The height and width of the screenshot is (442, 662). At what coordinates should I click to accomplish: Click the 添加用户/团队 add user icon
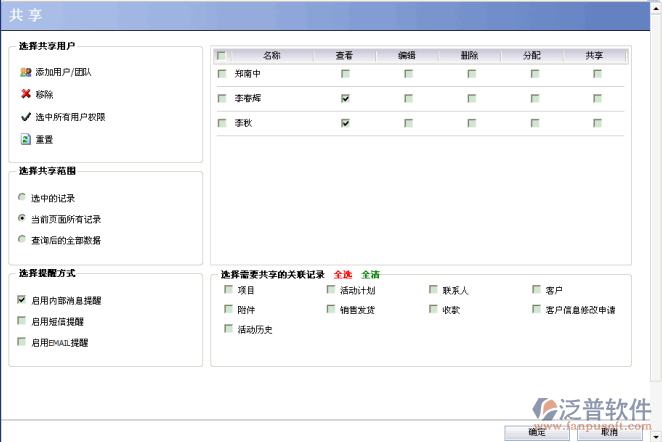pyautogui.click(x=25, y=72)
